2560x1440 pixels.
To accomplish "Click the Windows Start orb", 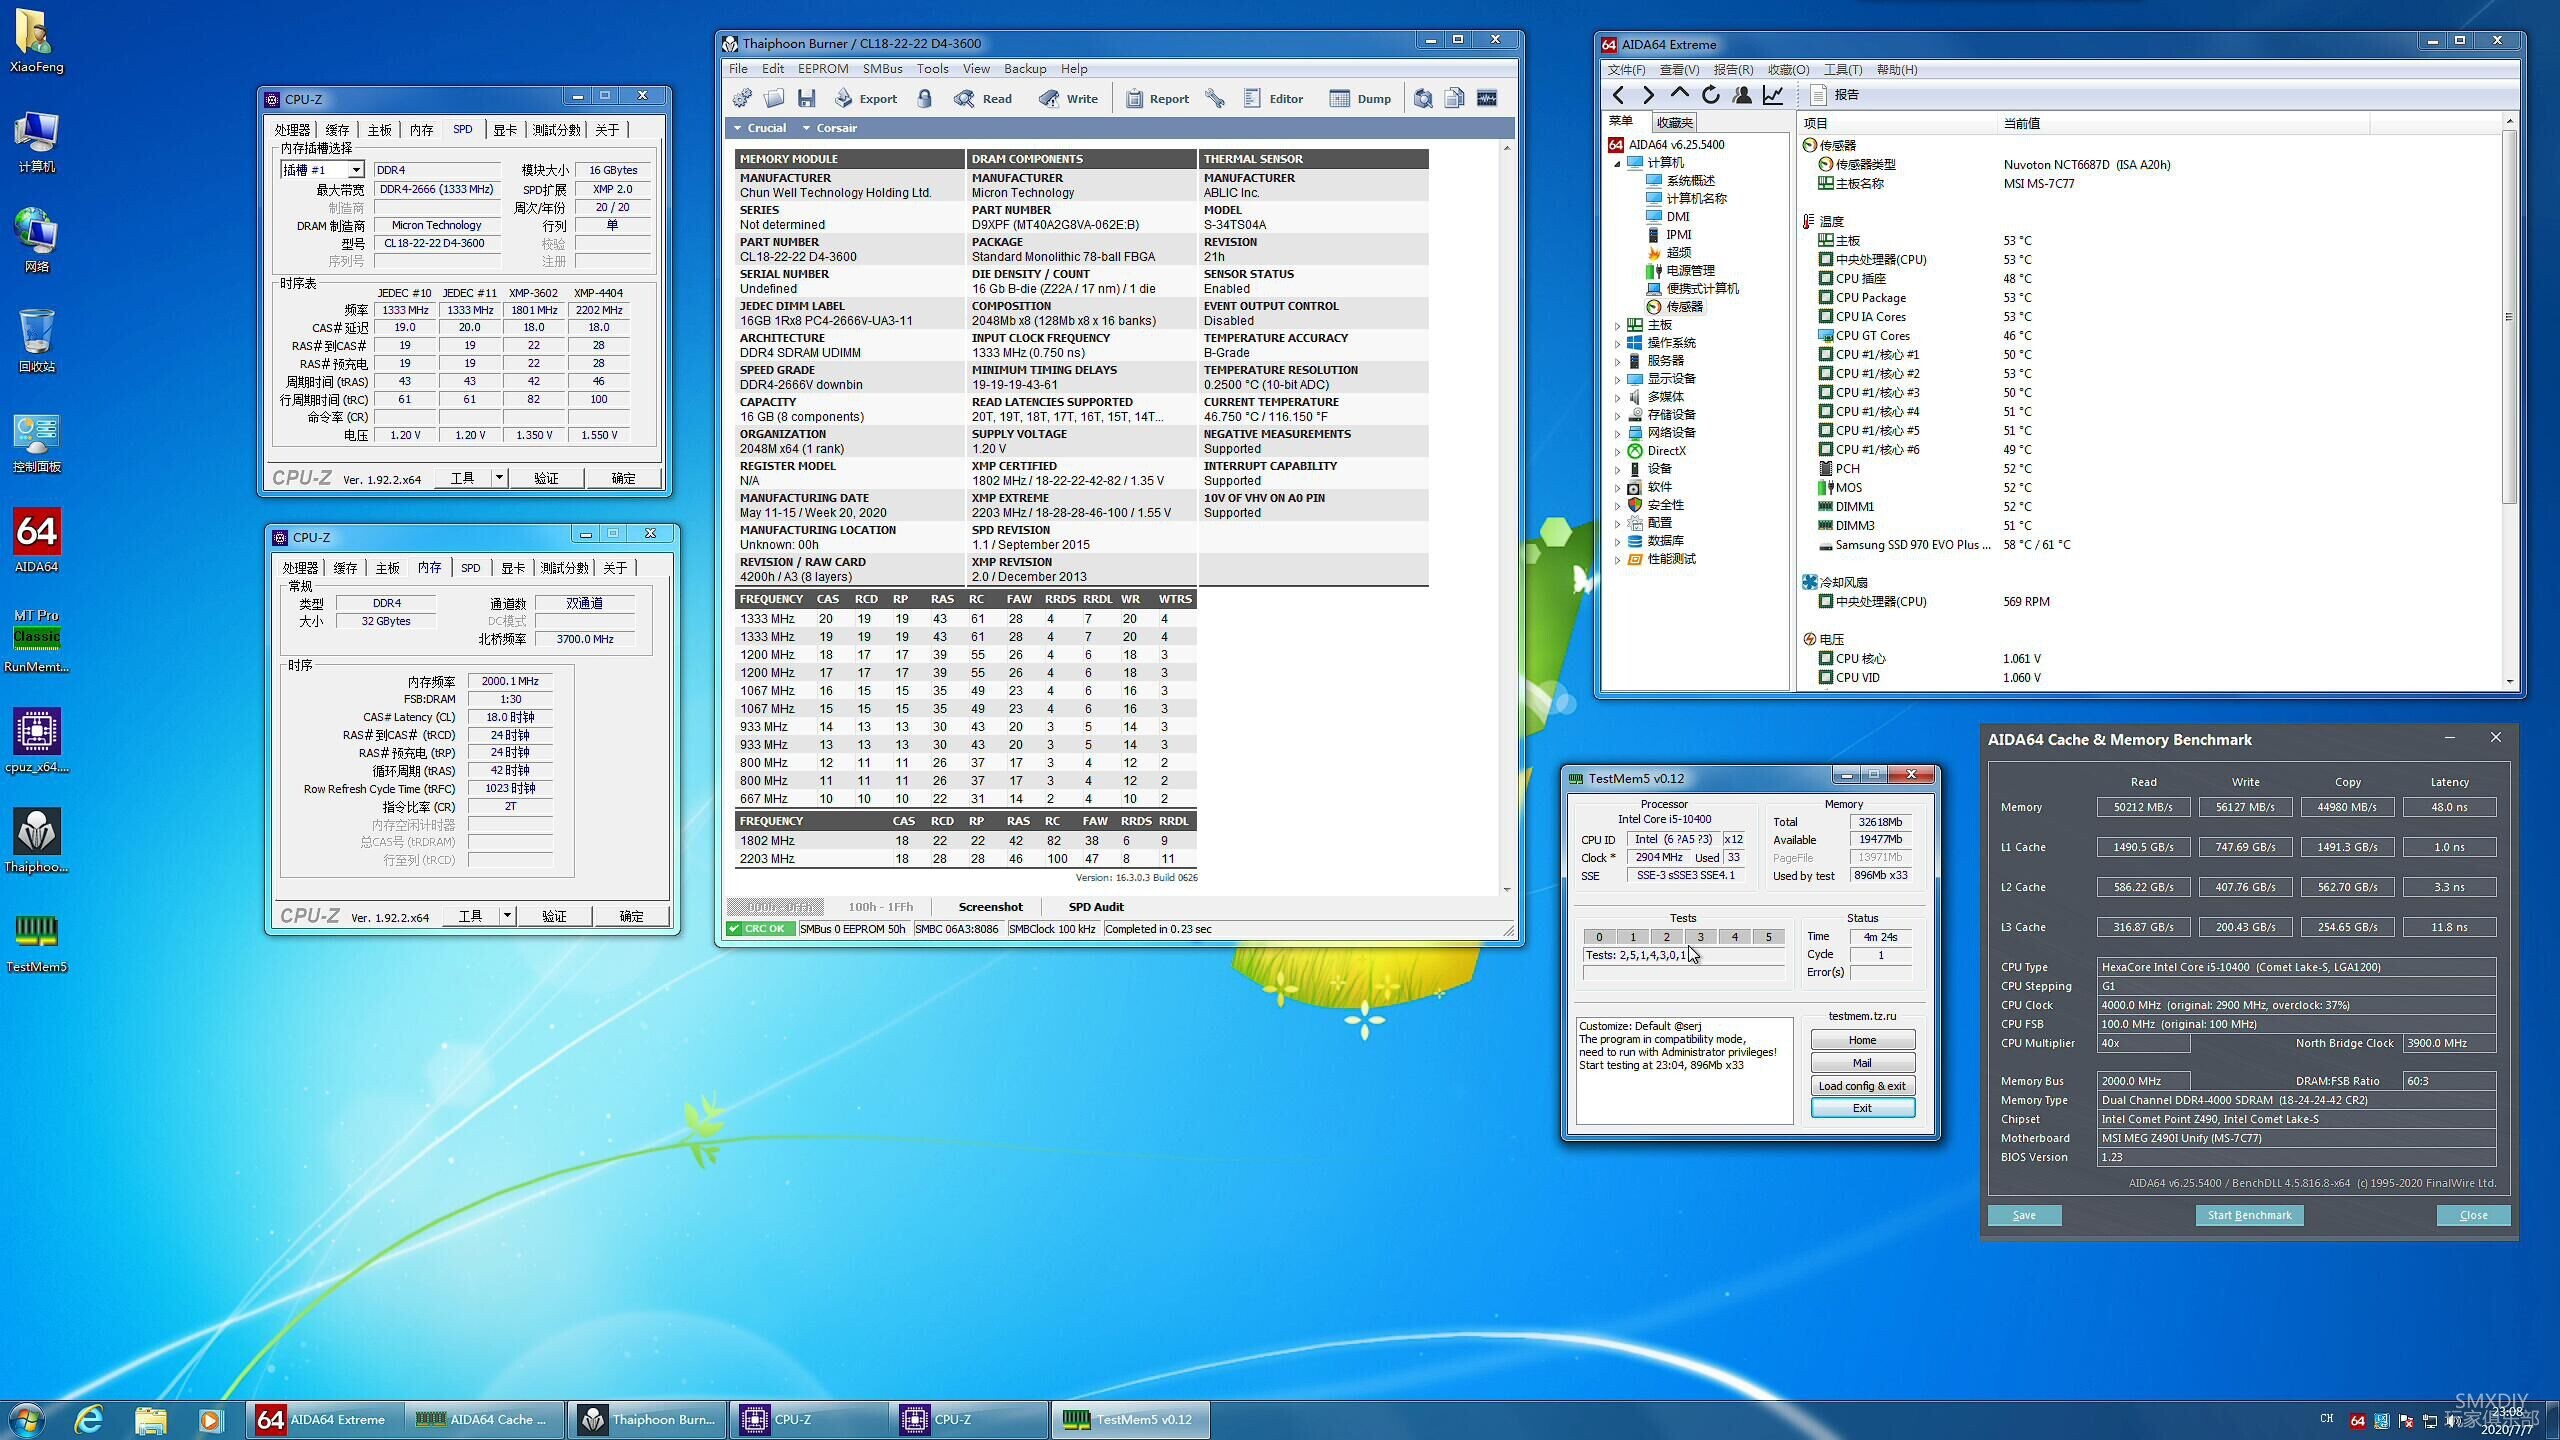I will (x=26, y=1419).
